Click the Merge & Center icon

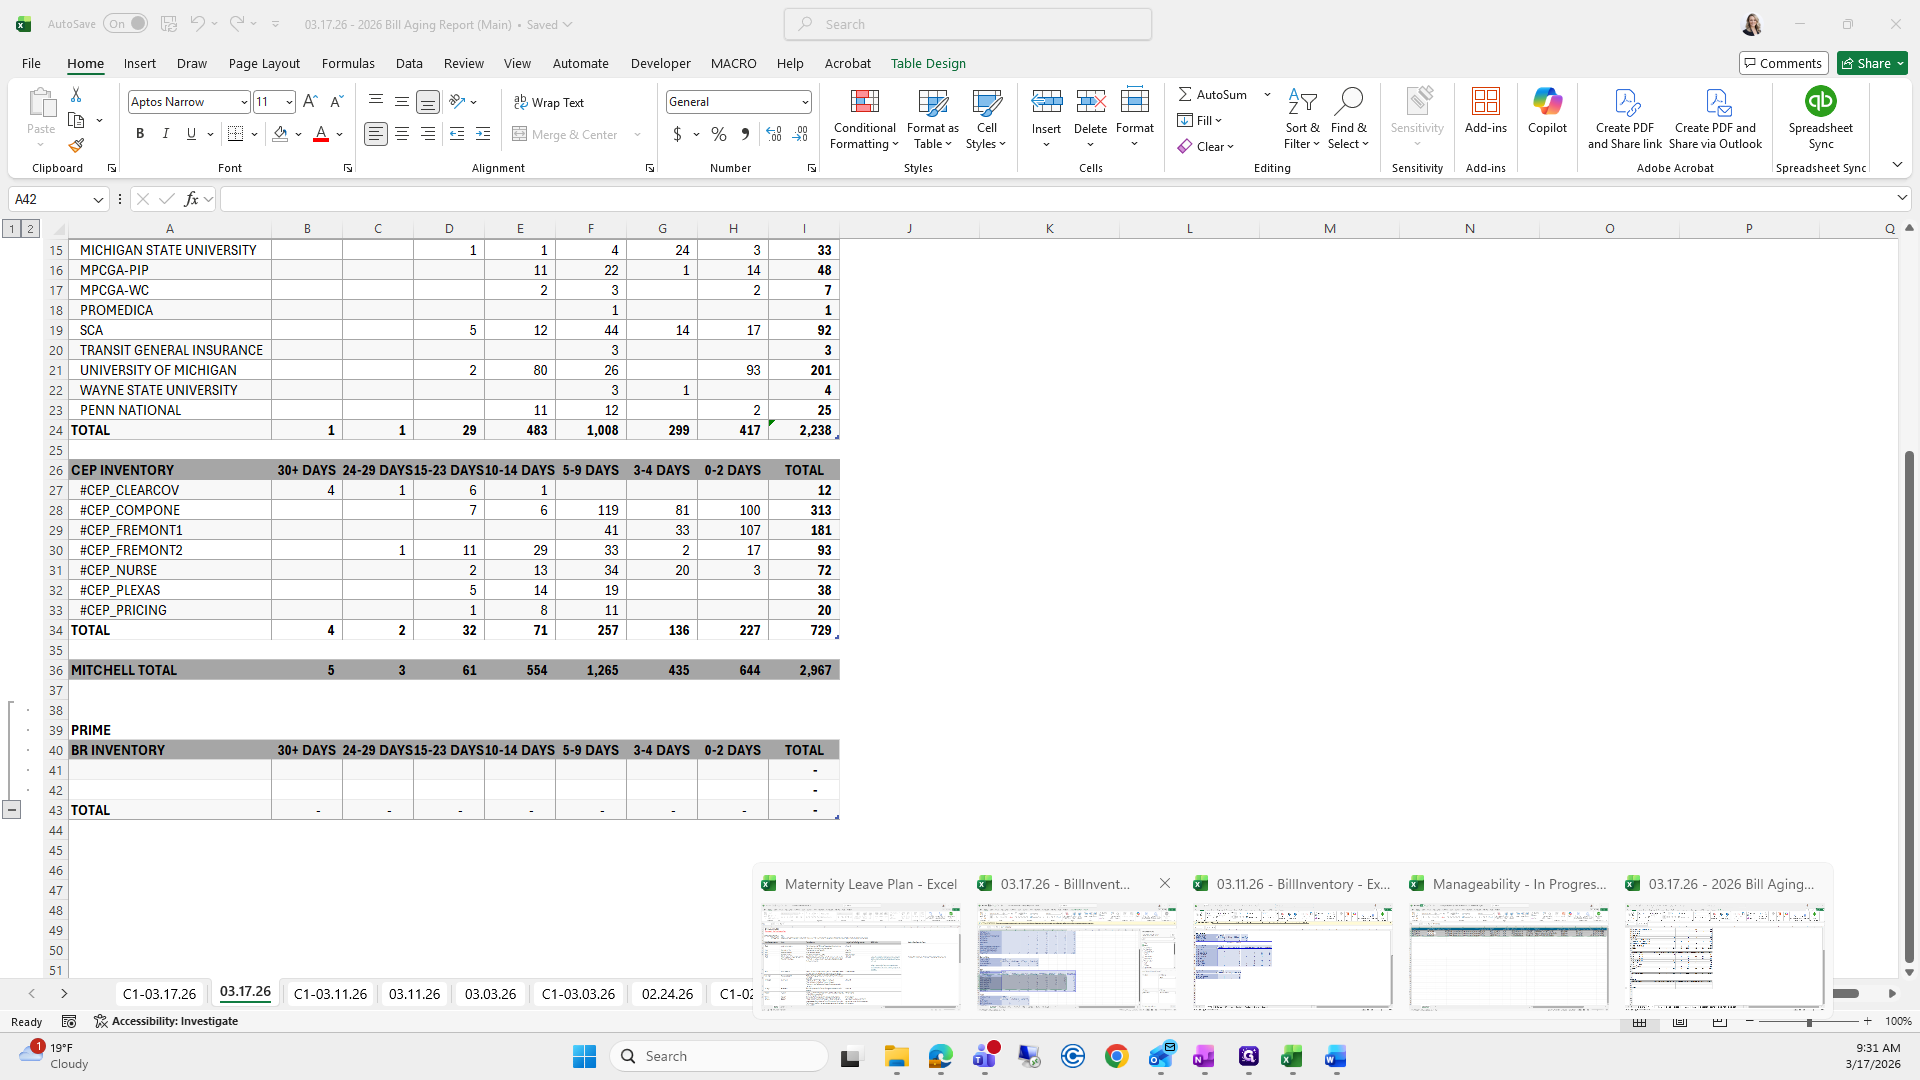click(520, 134)
